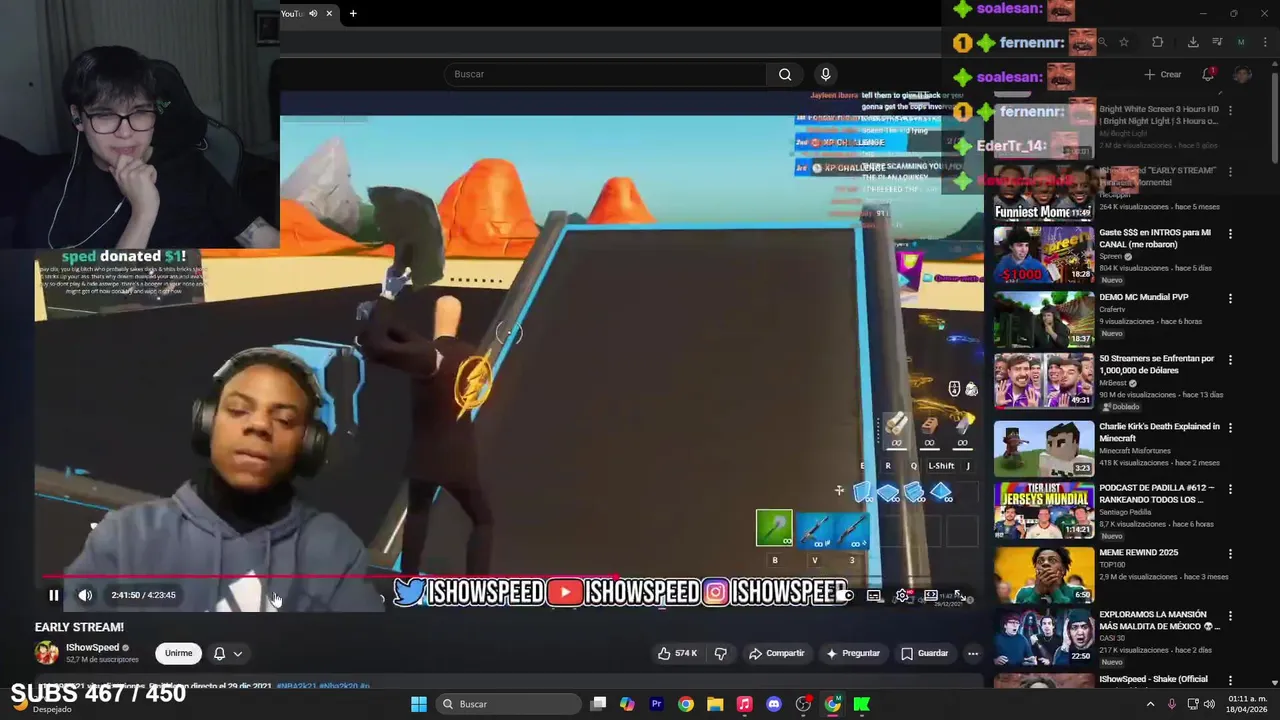Dislike the EARLY STREAM video
Viewport: 1280px width, 720px height.
pos(720,653)
